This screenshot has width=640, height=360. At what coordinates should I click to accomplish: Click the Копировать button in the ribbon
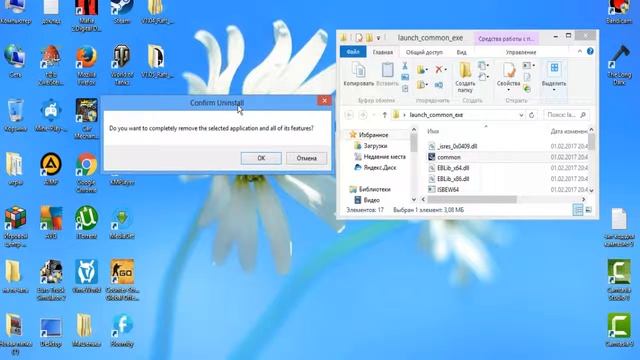(x=358, y=74)
